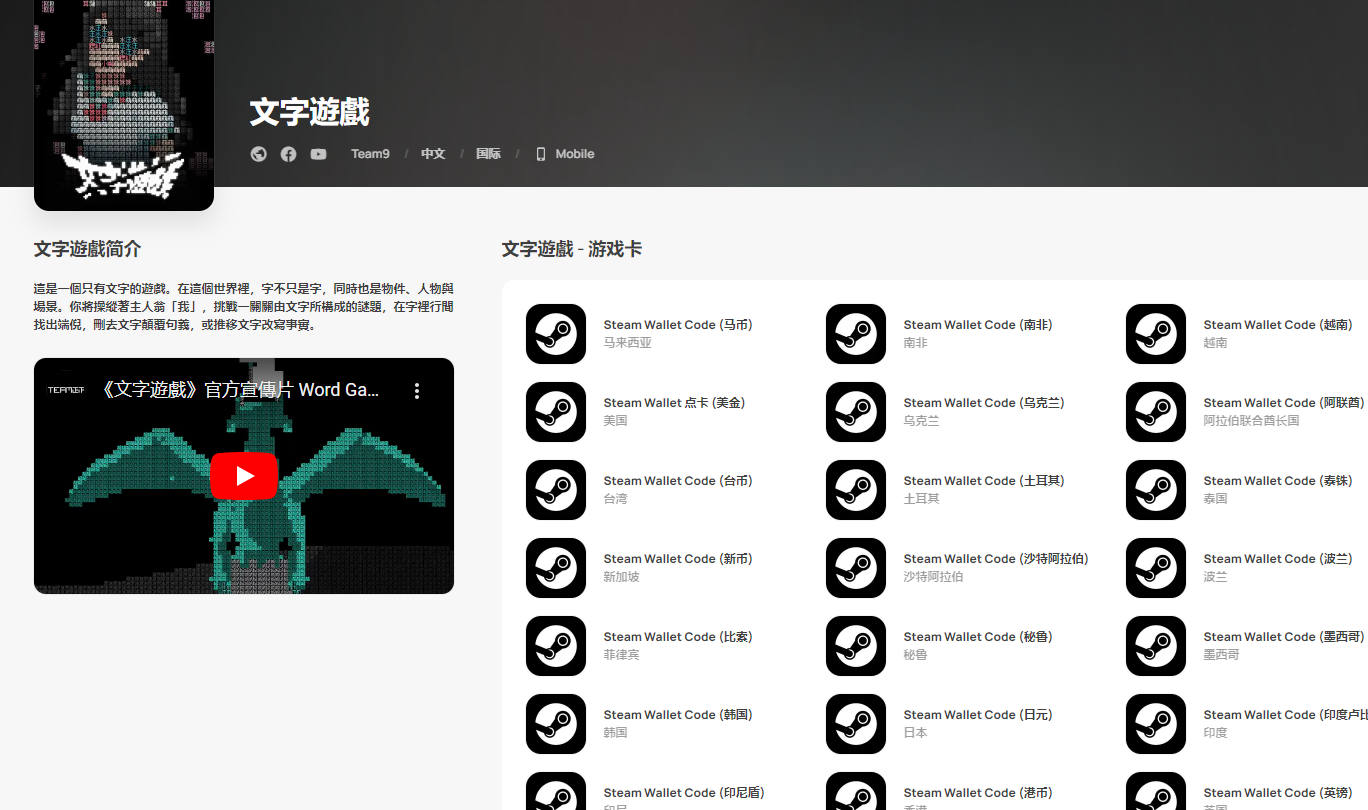
Task: Click Steam icon for 泰铢 wallet code
Action: [1156, 490]
